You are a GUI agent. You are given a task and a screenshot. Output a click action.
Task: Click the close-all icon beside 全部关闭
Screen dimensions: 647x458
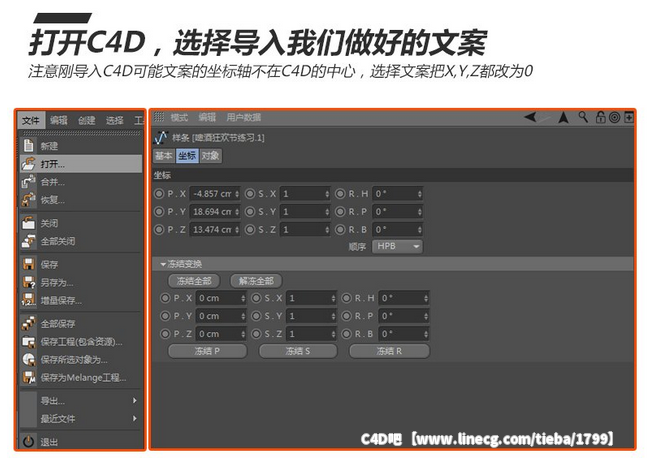coord(28,241)
